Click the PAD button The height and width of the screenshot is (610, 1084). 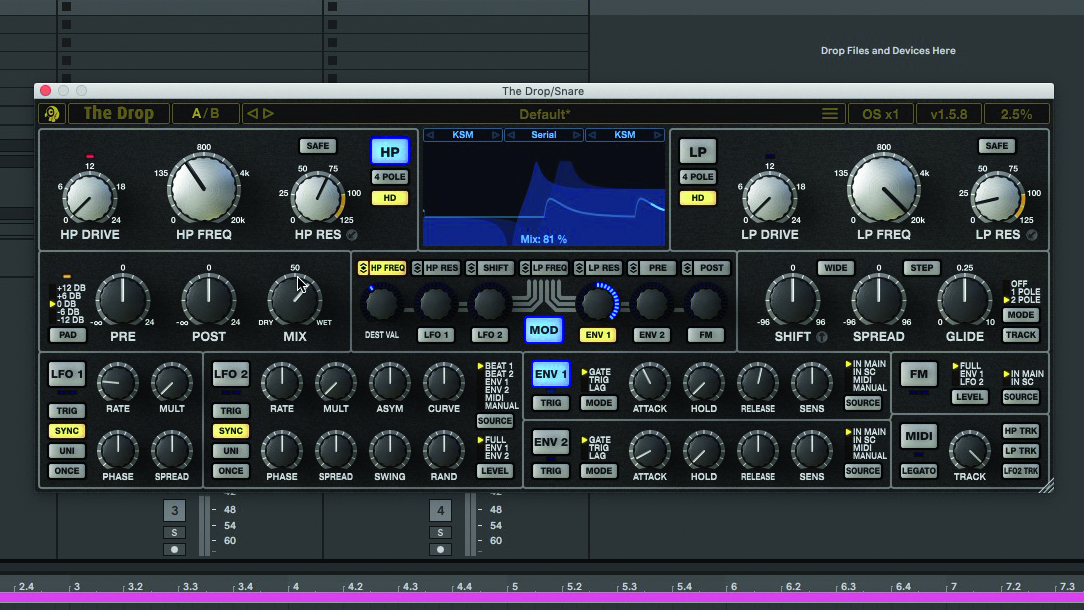tap(68, 335)
